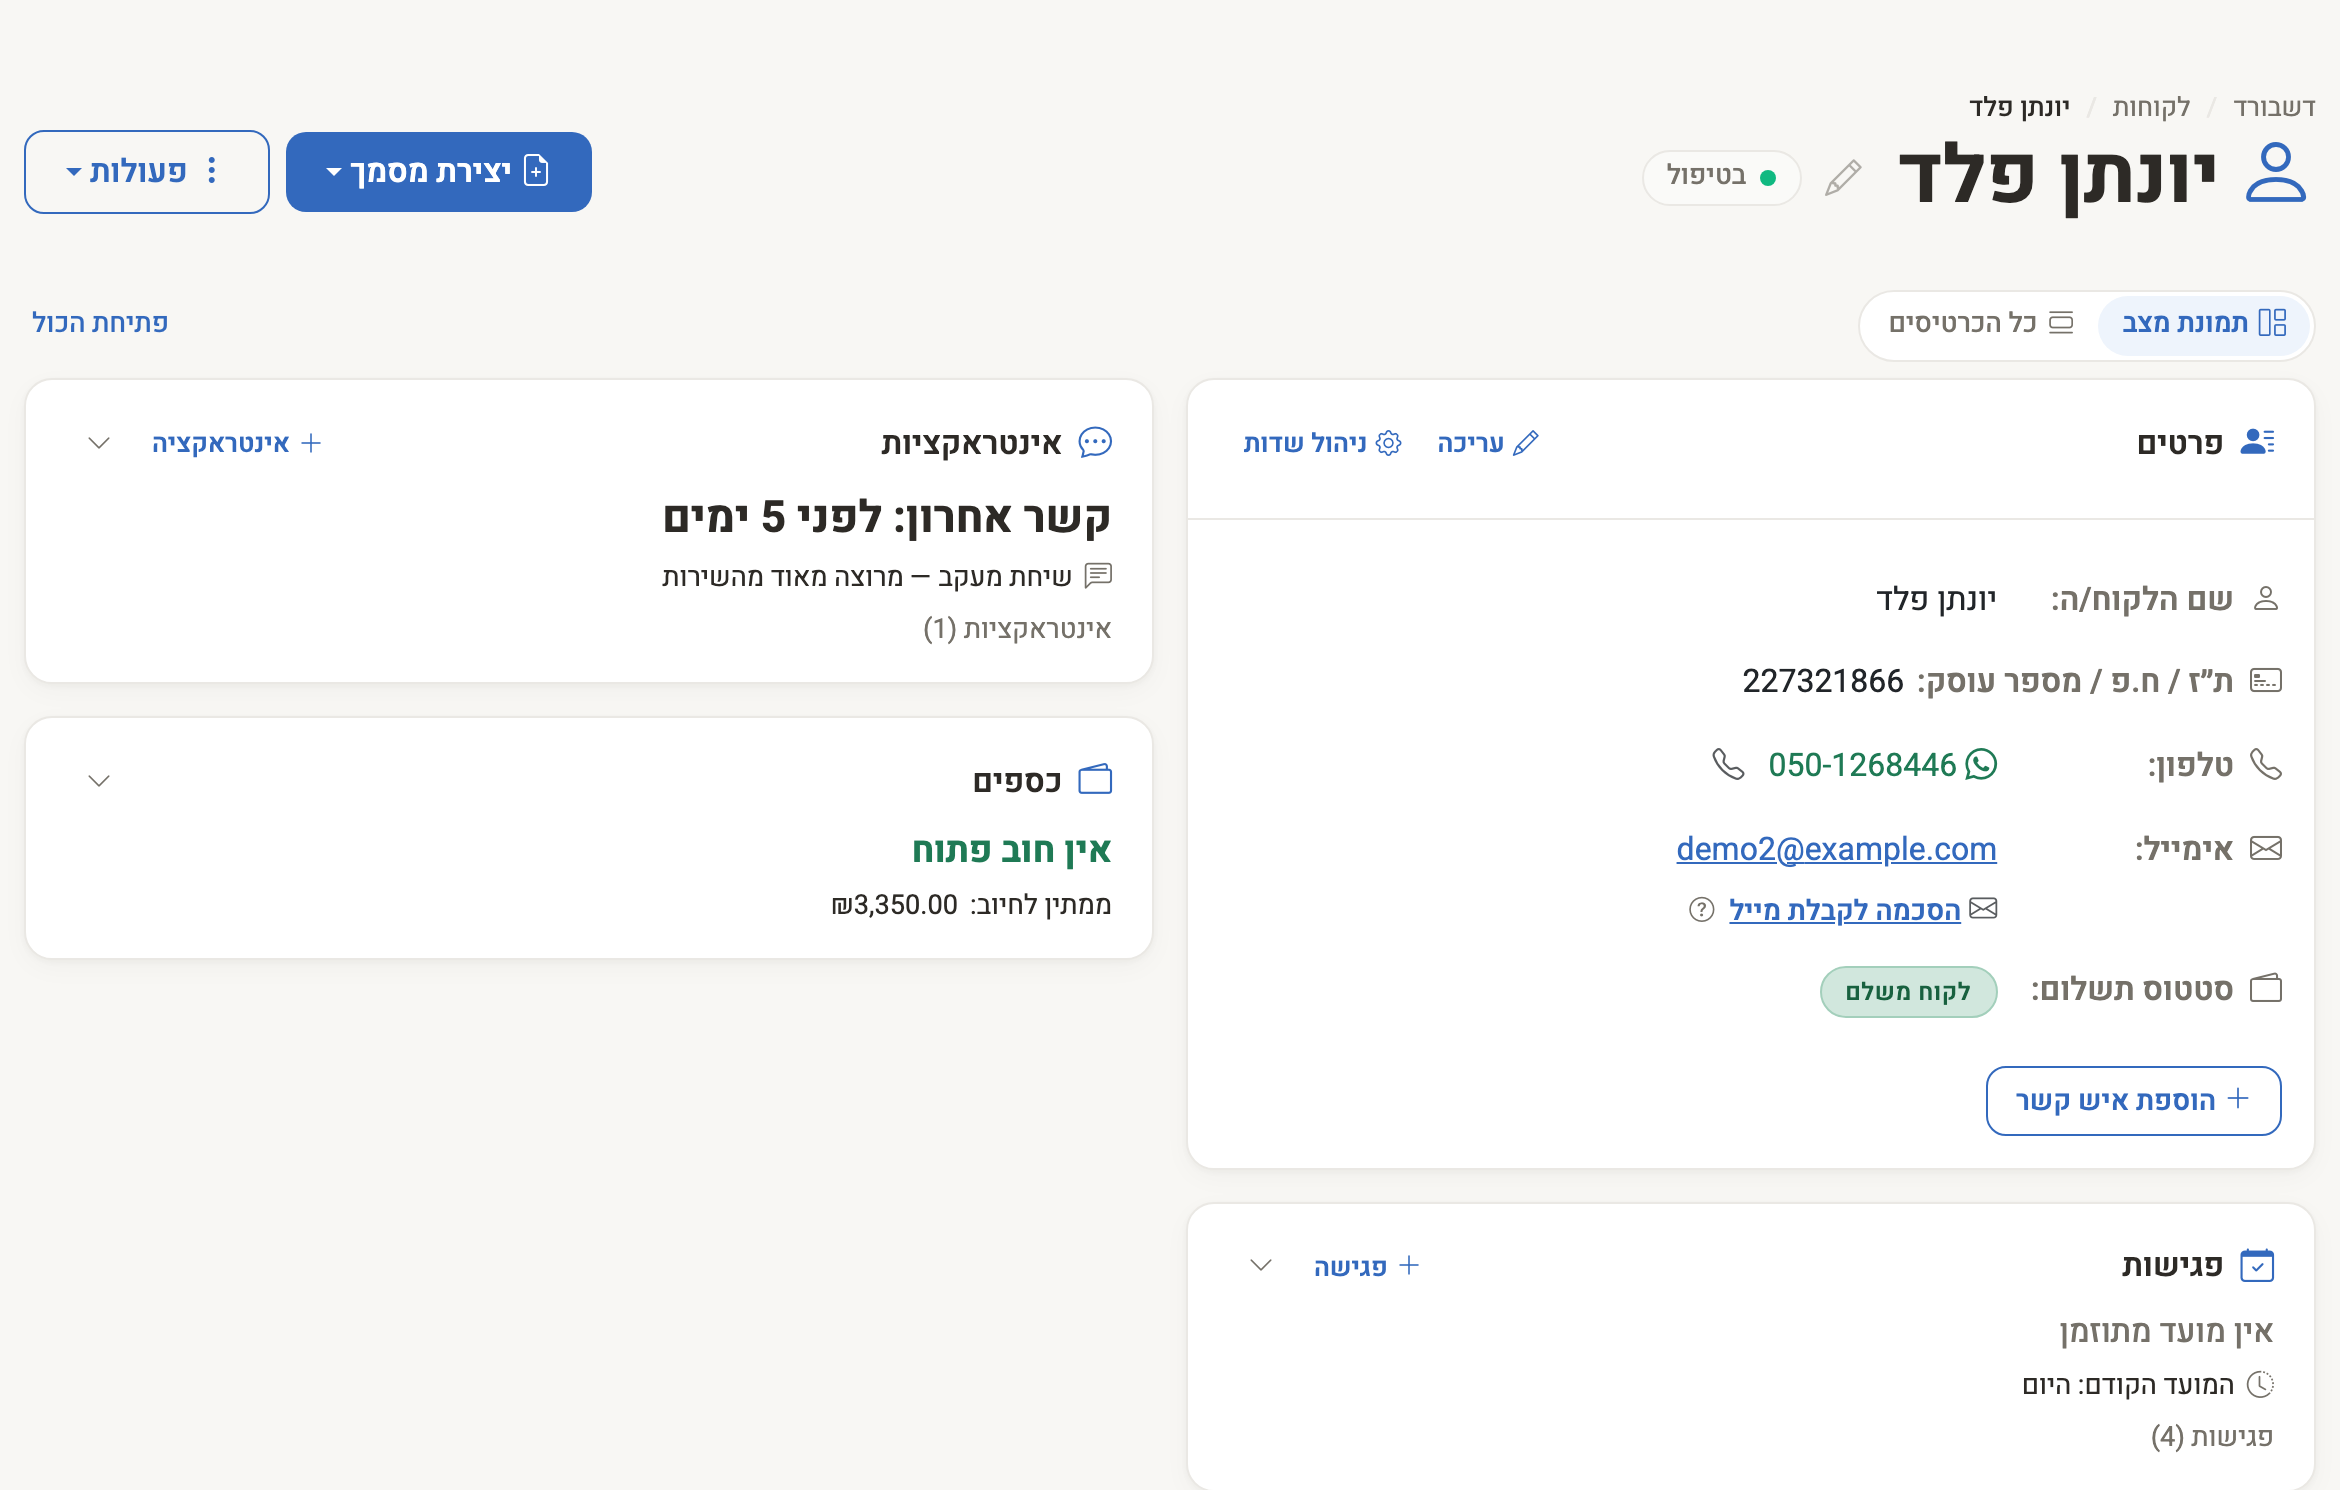
Task: Click the envelope icon next to אימייל label
Action: point(2265,849)
